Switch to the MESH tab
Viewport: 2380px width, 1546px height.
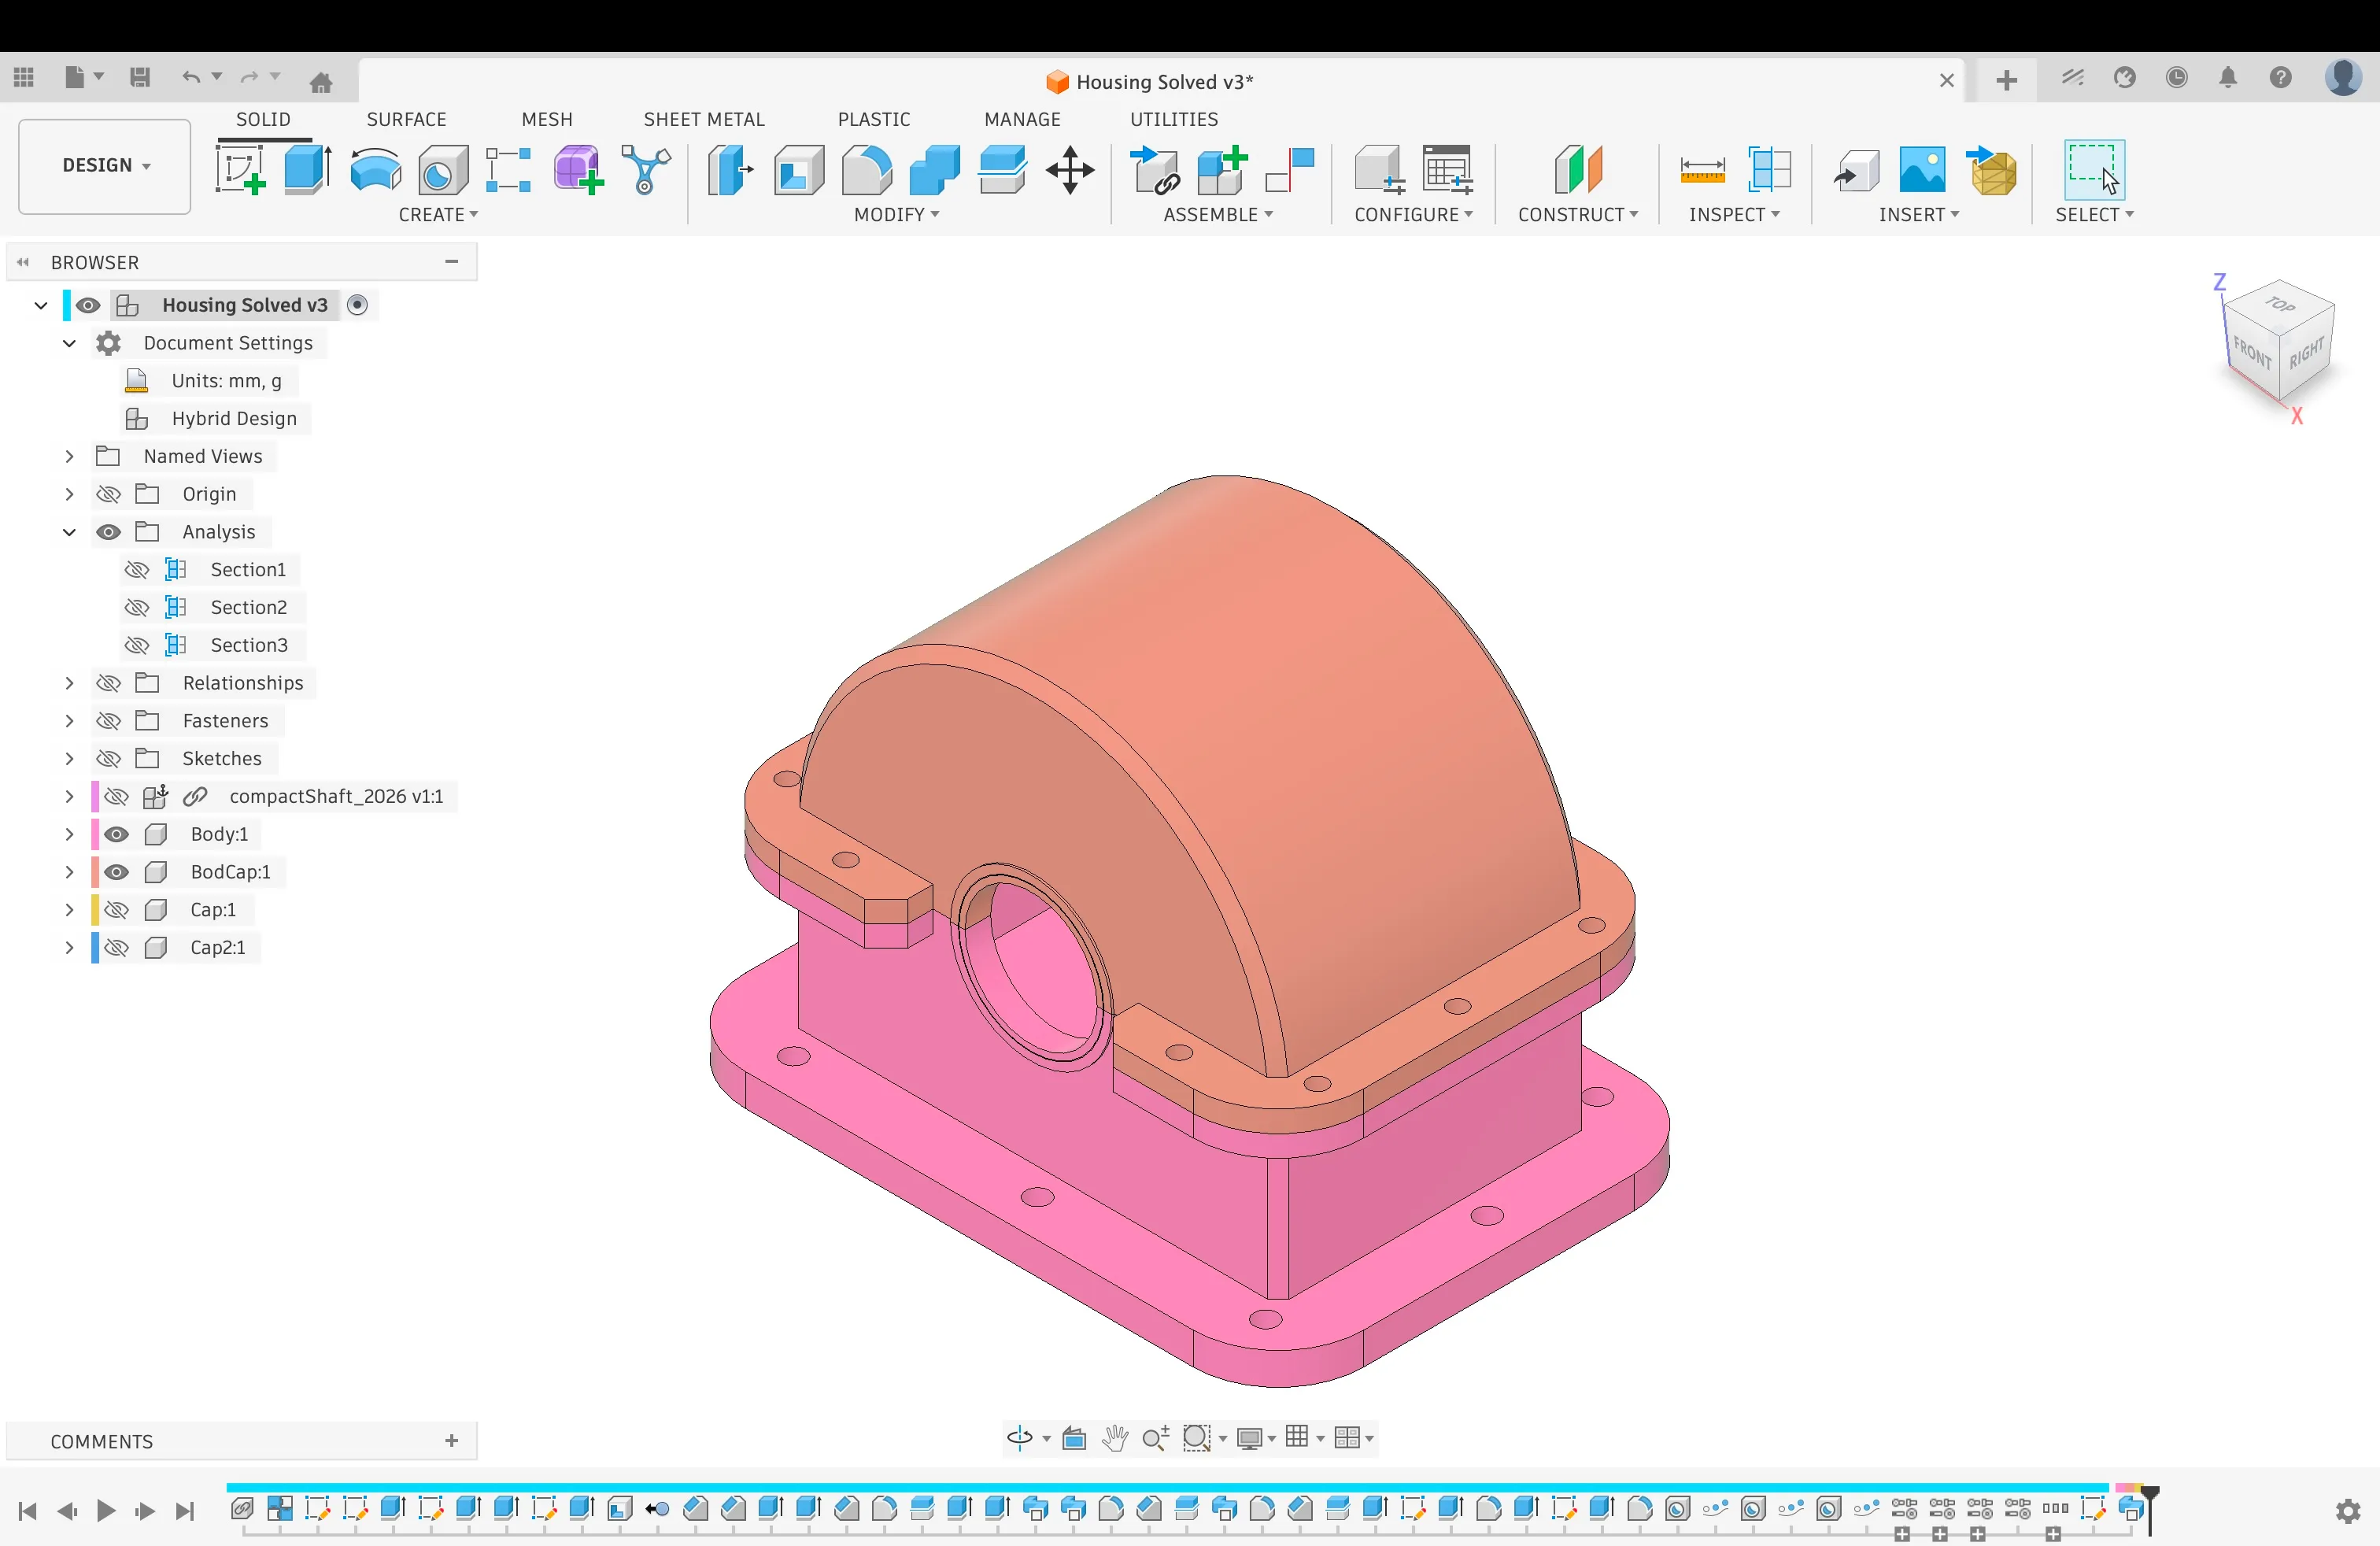[547, 119]
